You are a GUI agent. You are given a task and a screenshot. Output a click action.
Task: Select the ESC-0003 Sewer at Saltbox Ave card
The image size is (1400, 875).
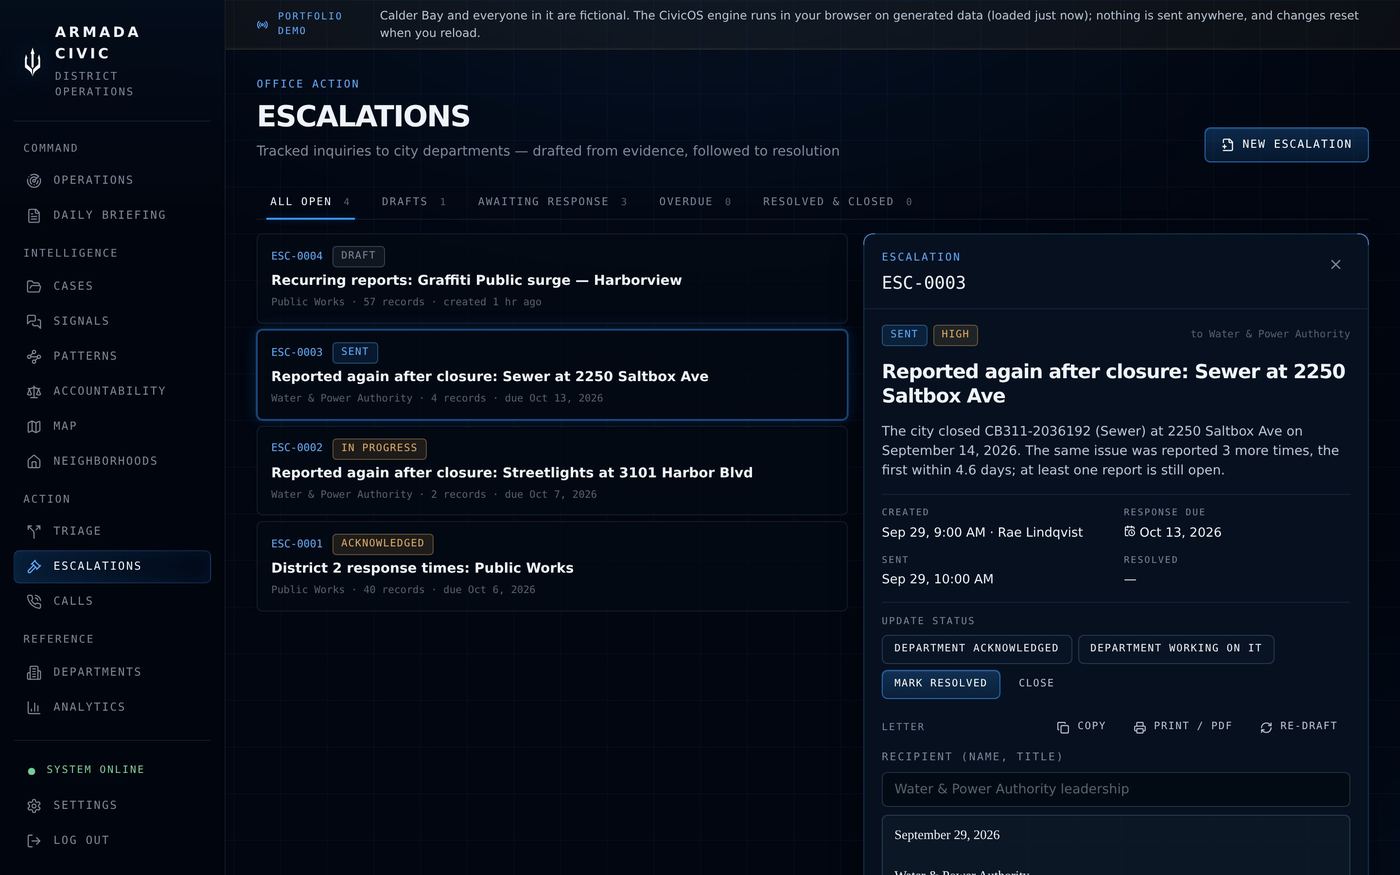tap(552, 375)
